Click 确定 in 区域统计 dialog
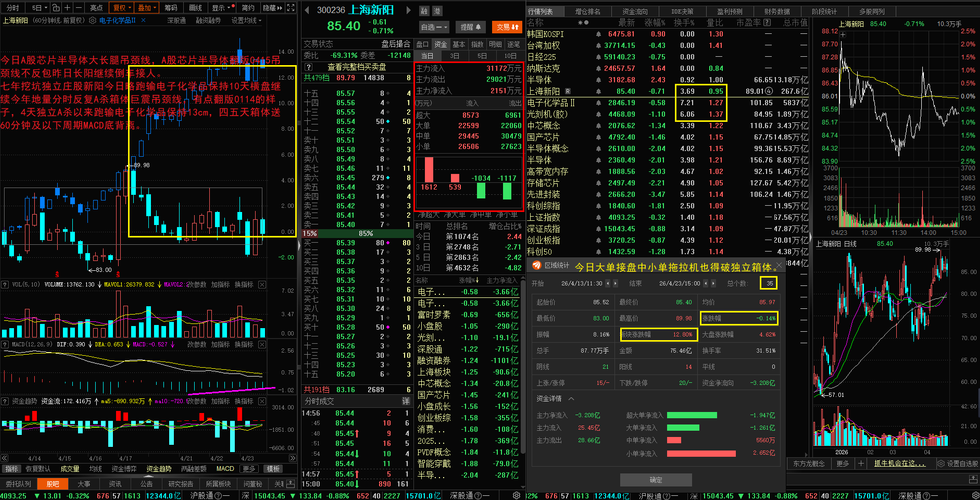The image size is (980, 500). tap(656, 479)
